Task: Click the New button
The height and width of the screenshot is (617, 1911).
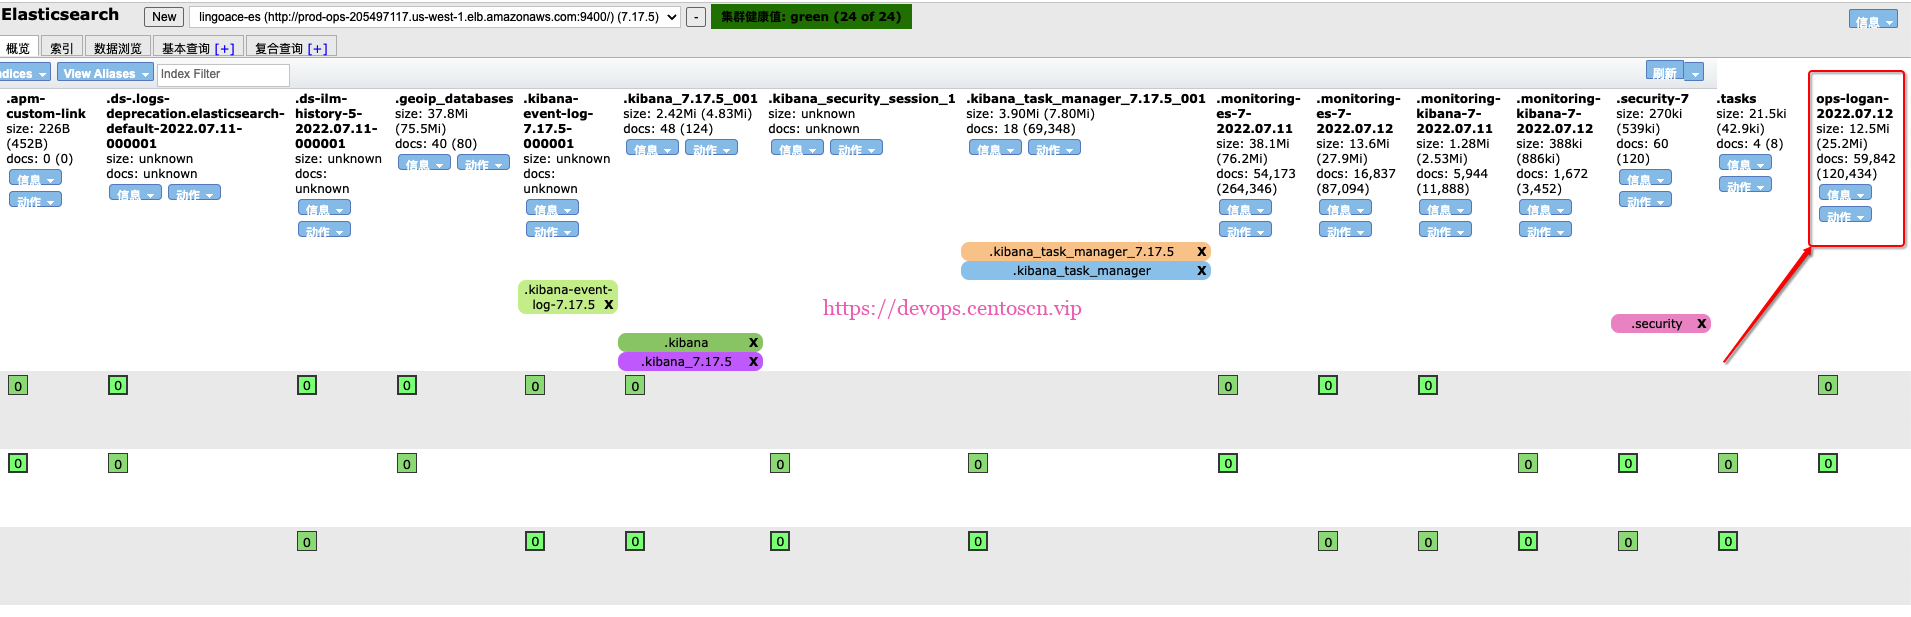Action: coord(164,17)
